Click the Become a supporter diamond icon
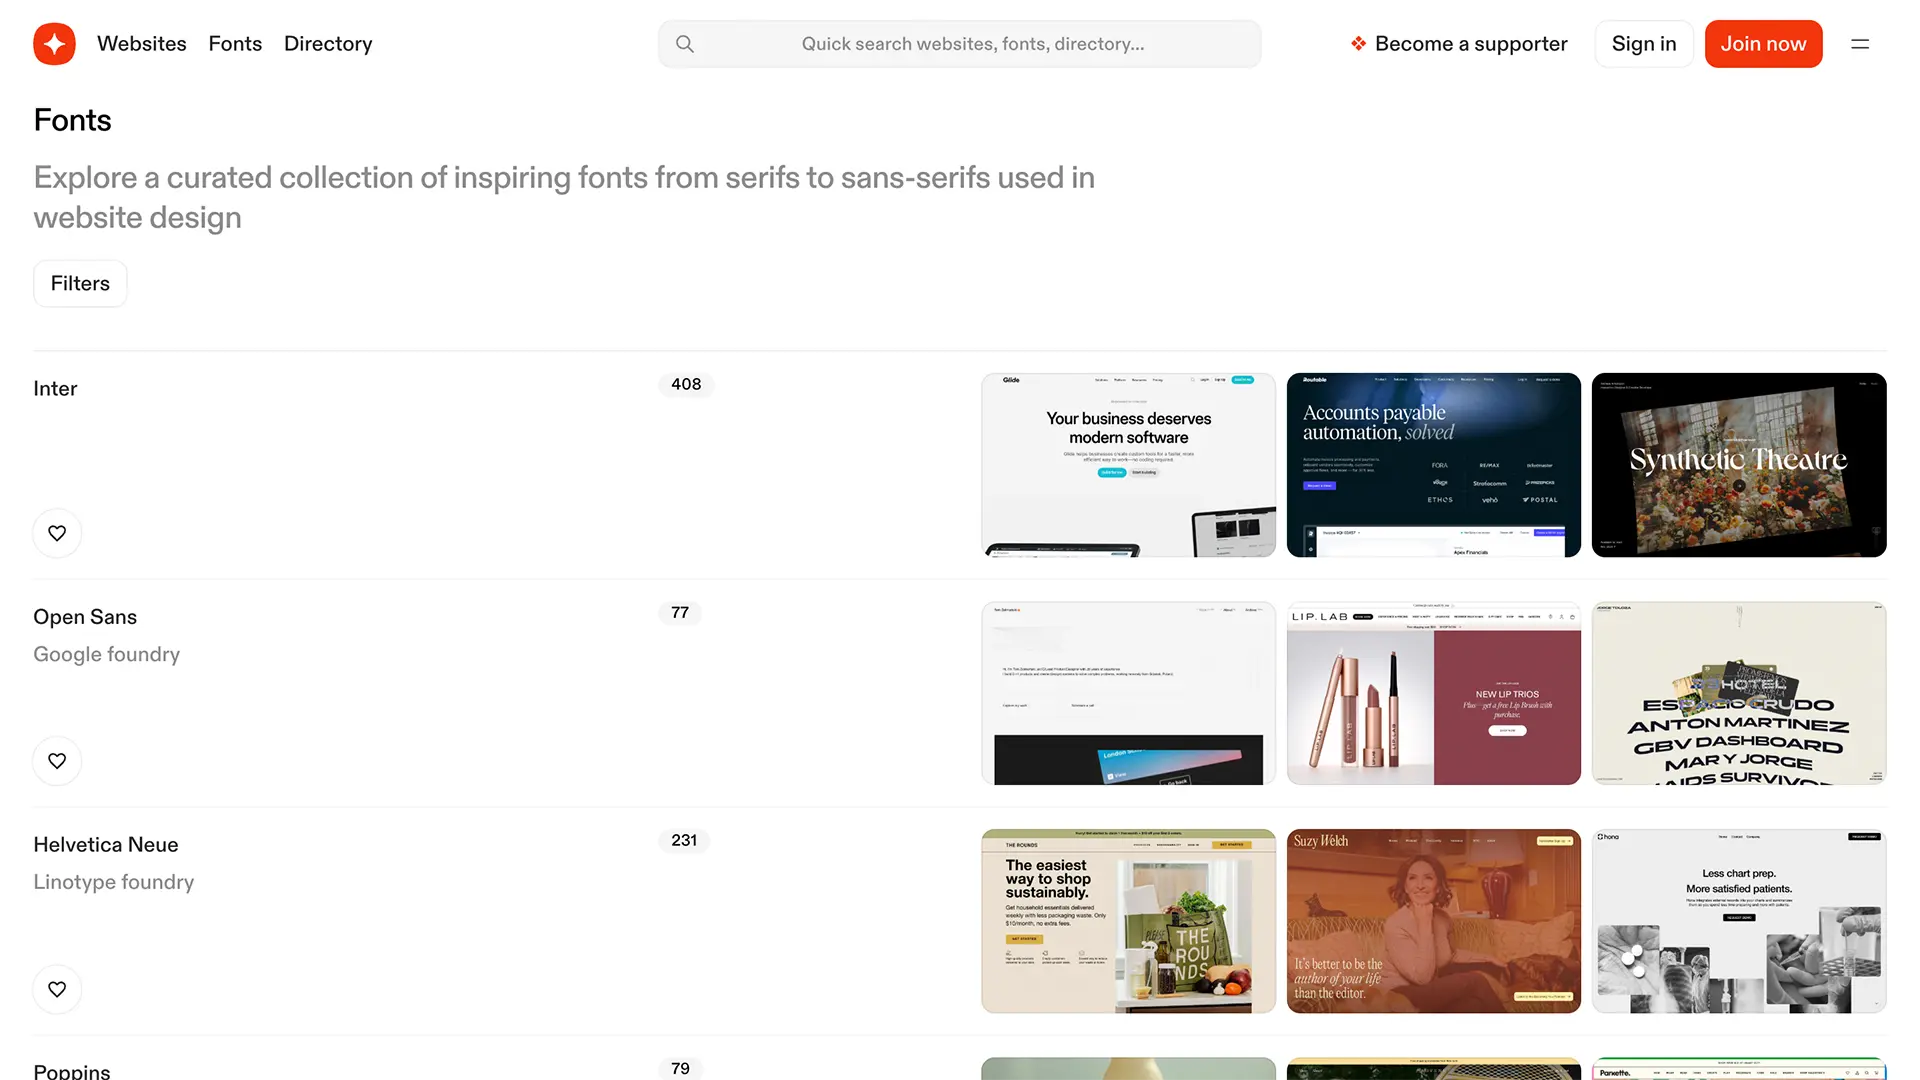This screenshot has width=1920, height=1080. click(1358, 44)
